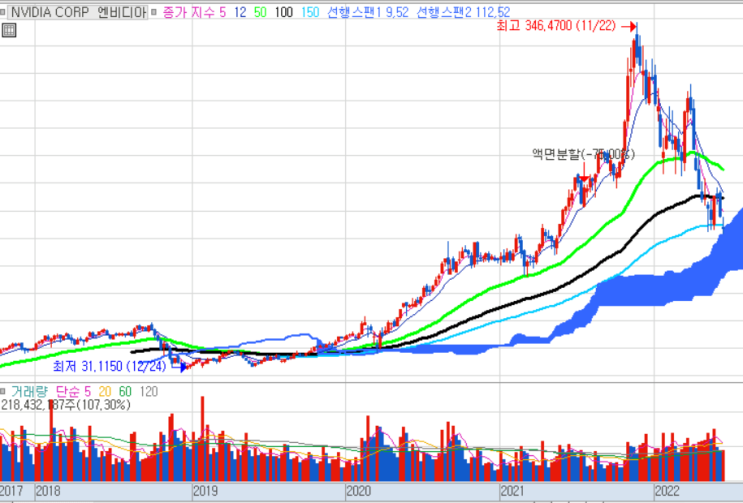This screenshot has width=743, height=503.
Task: Click the 2020 year label on time axis
Action: [360, 491]
